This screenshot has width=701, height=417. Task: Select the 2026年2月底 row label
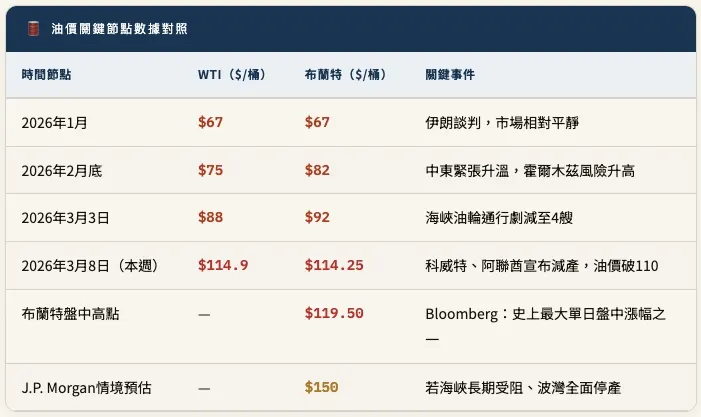click(61, 171)
